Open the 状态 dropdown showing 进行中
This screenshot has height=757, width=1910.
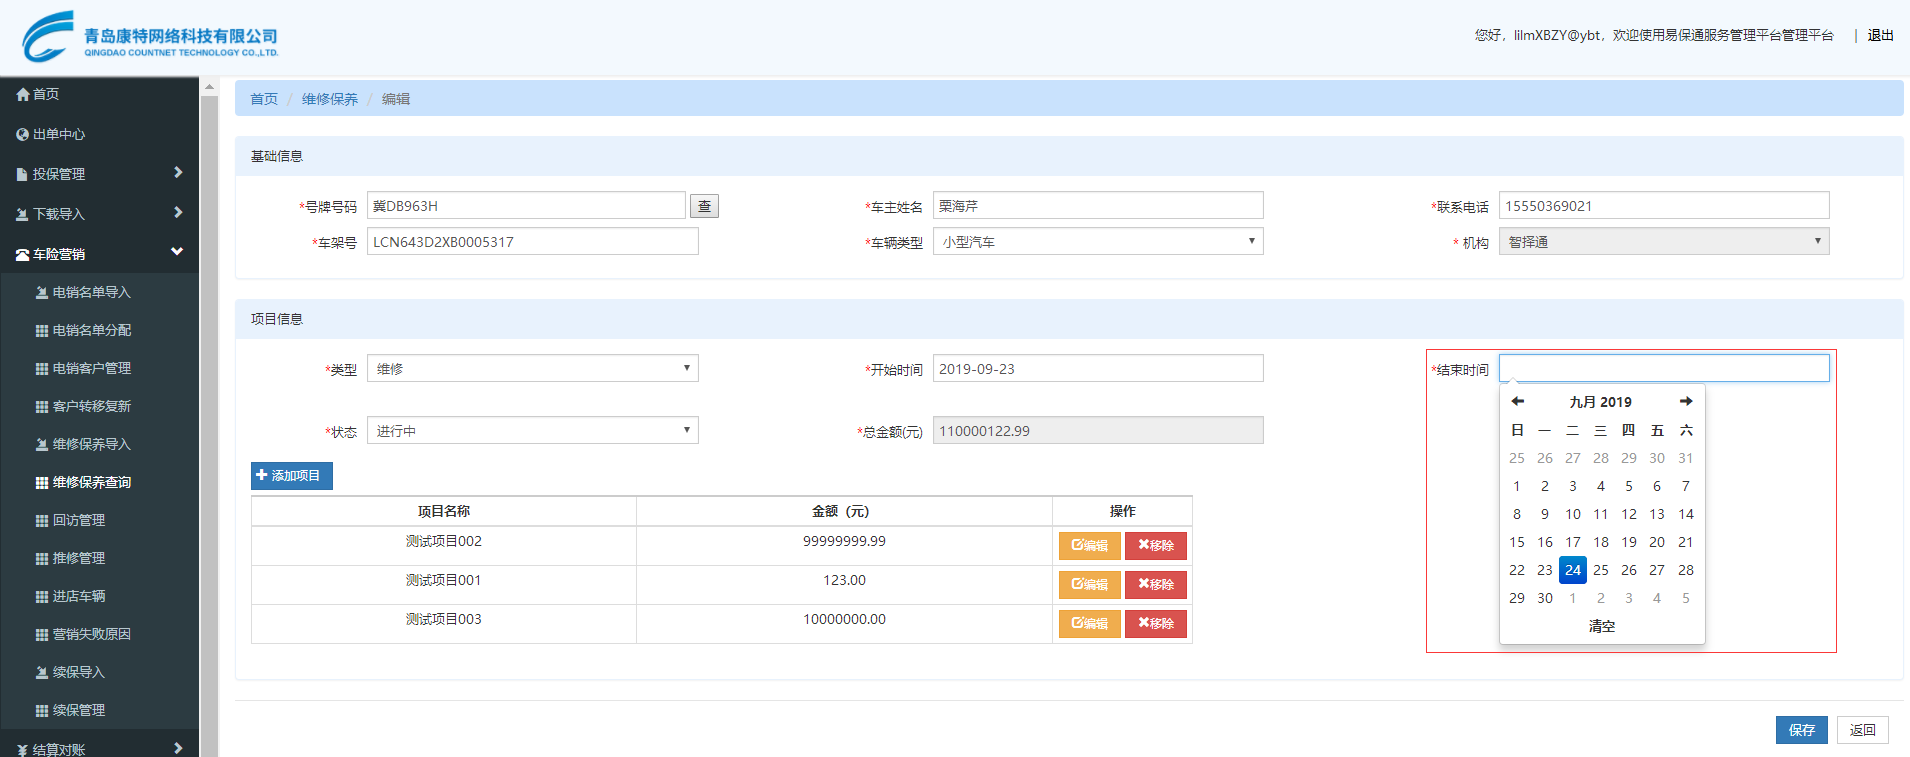click(x=532, y=431)
